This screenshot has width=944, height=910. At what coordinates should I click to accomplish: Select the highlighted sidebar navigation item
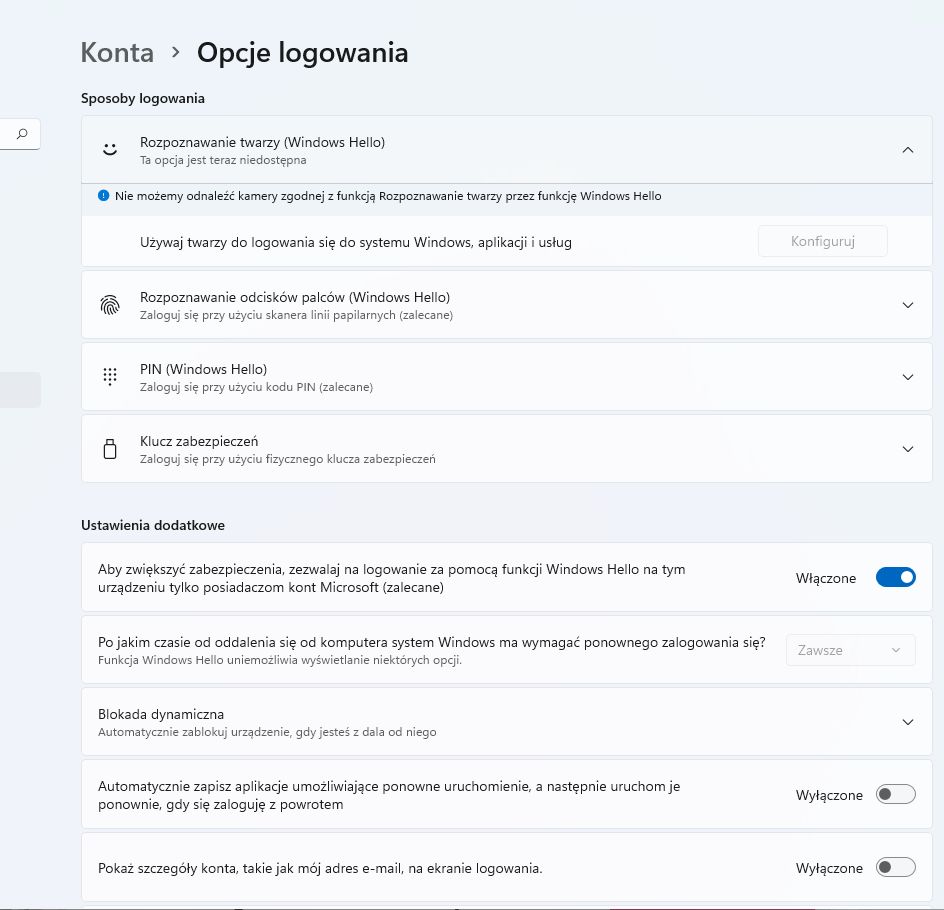[x=20, y=390]
